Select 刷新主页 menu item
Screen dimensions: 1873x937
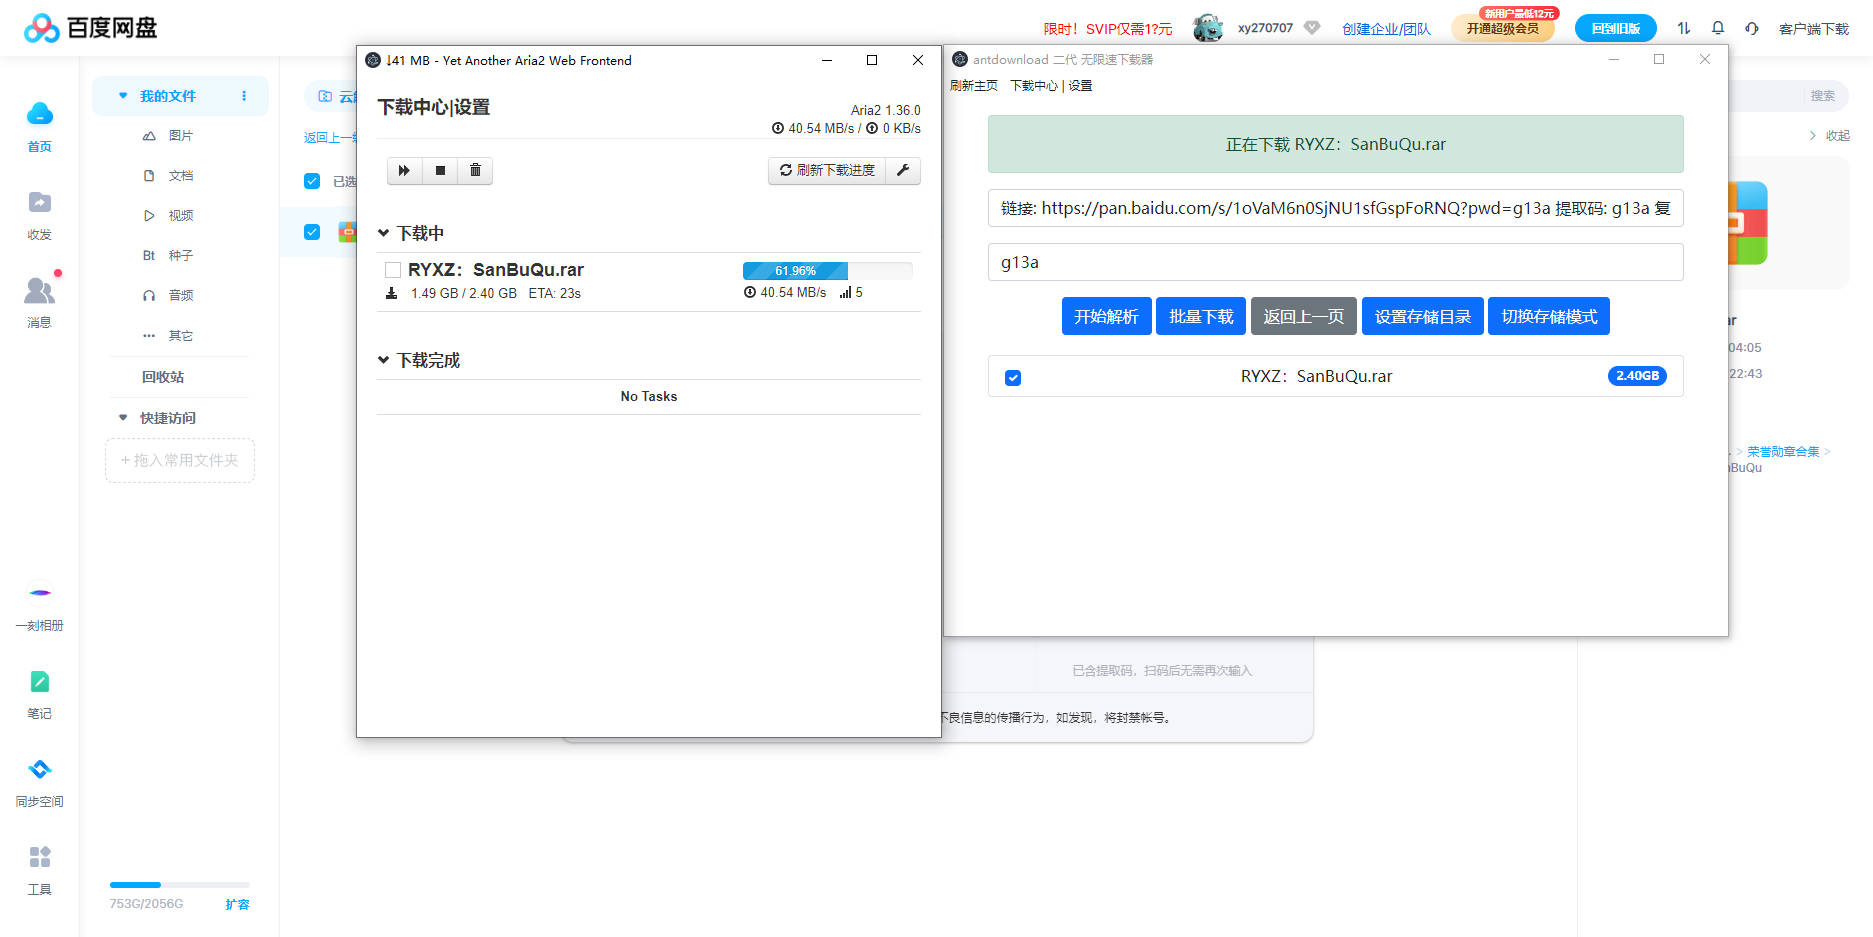pyautogui.click(x=973, y=86)
